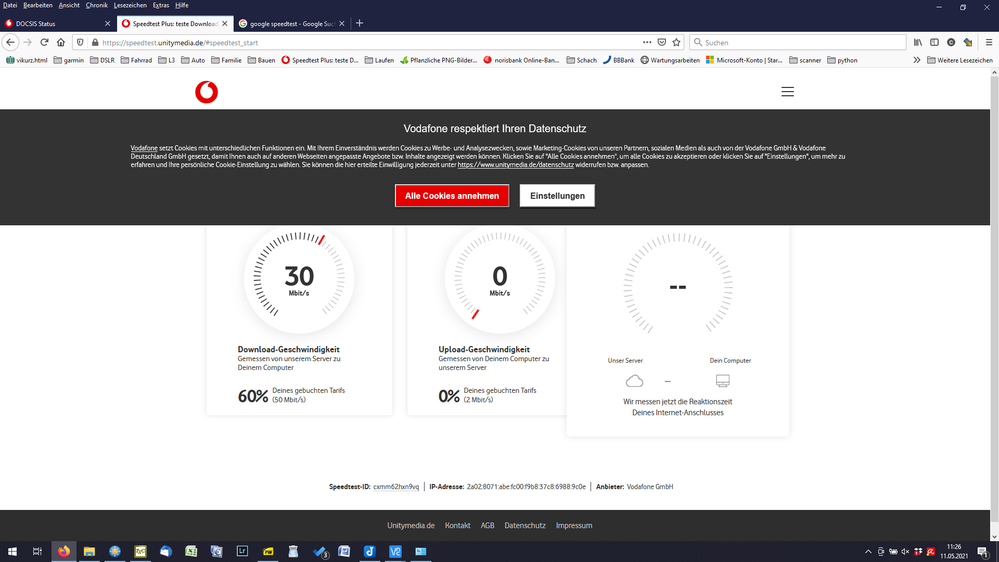Open the Kontakt footer link

[457, 526]
